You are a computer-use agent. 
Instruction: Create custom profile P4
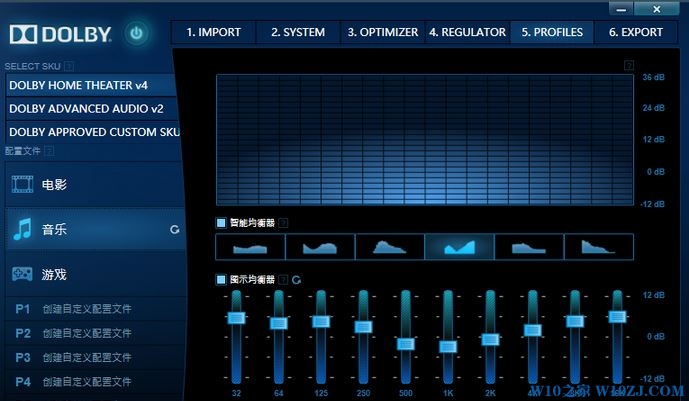[95, 382]
